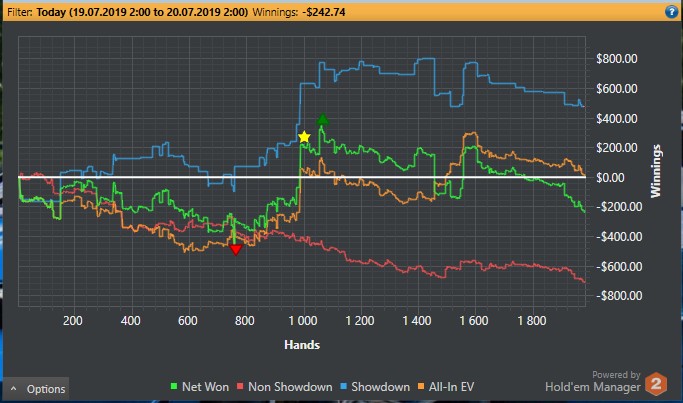Click the -$800.00 axis label
683x403 pixels.
[618, 296]
